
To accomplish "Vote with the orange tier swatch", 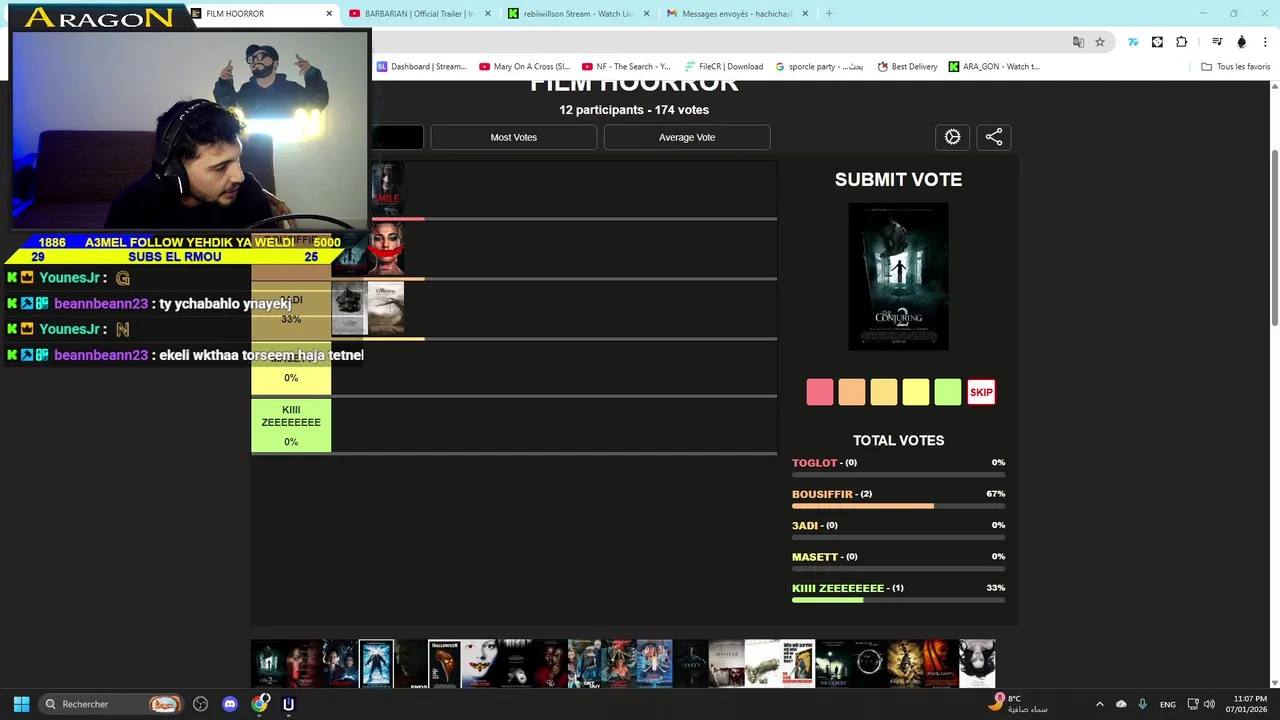I will point(852,392).
